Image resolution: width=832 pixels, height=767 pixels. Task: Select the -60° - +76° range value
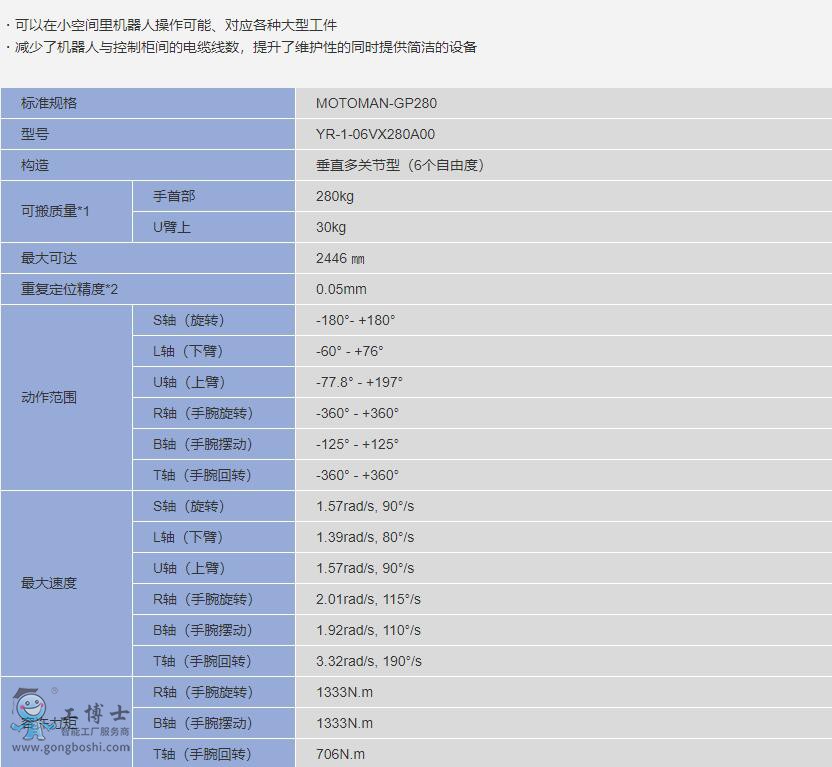click(350, 351)
